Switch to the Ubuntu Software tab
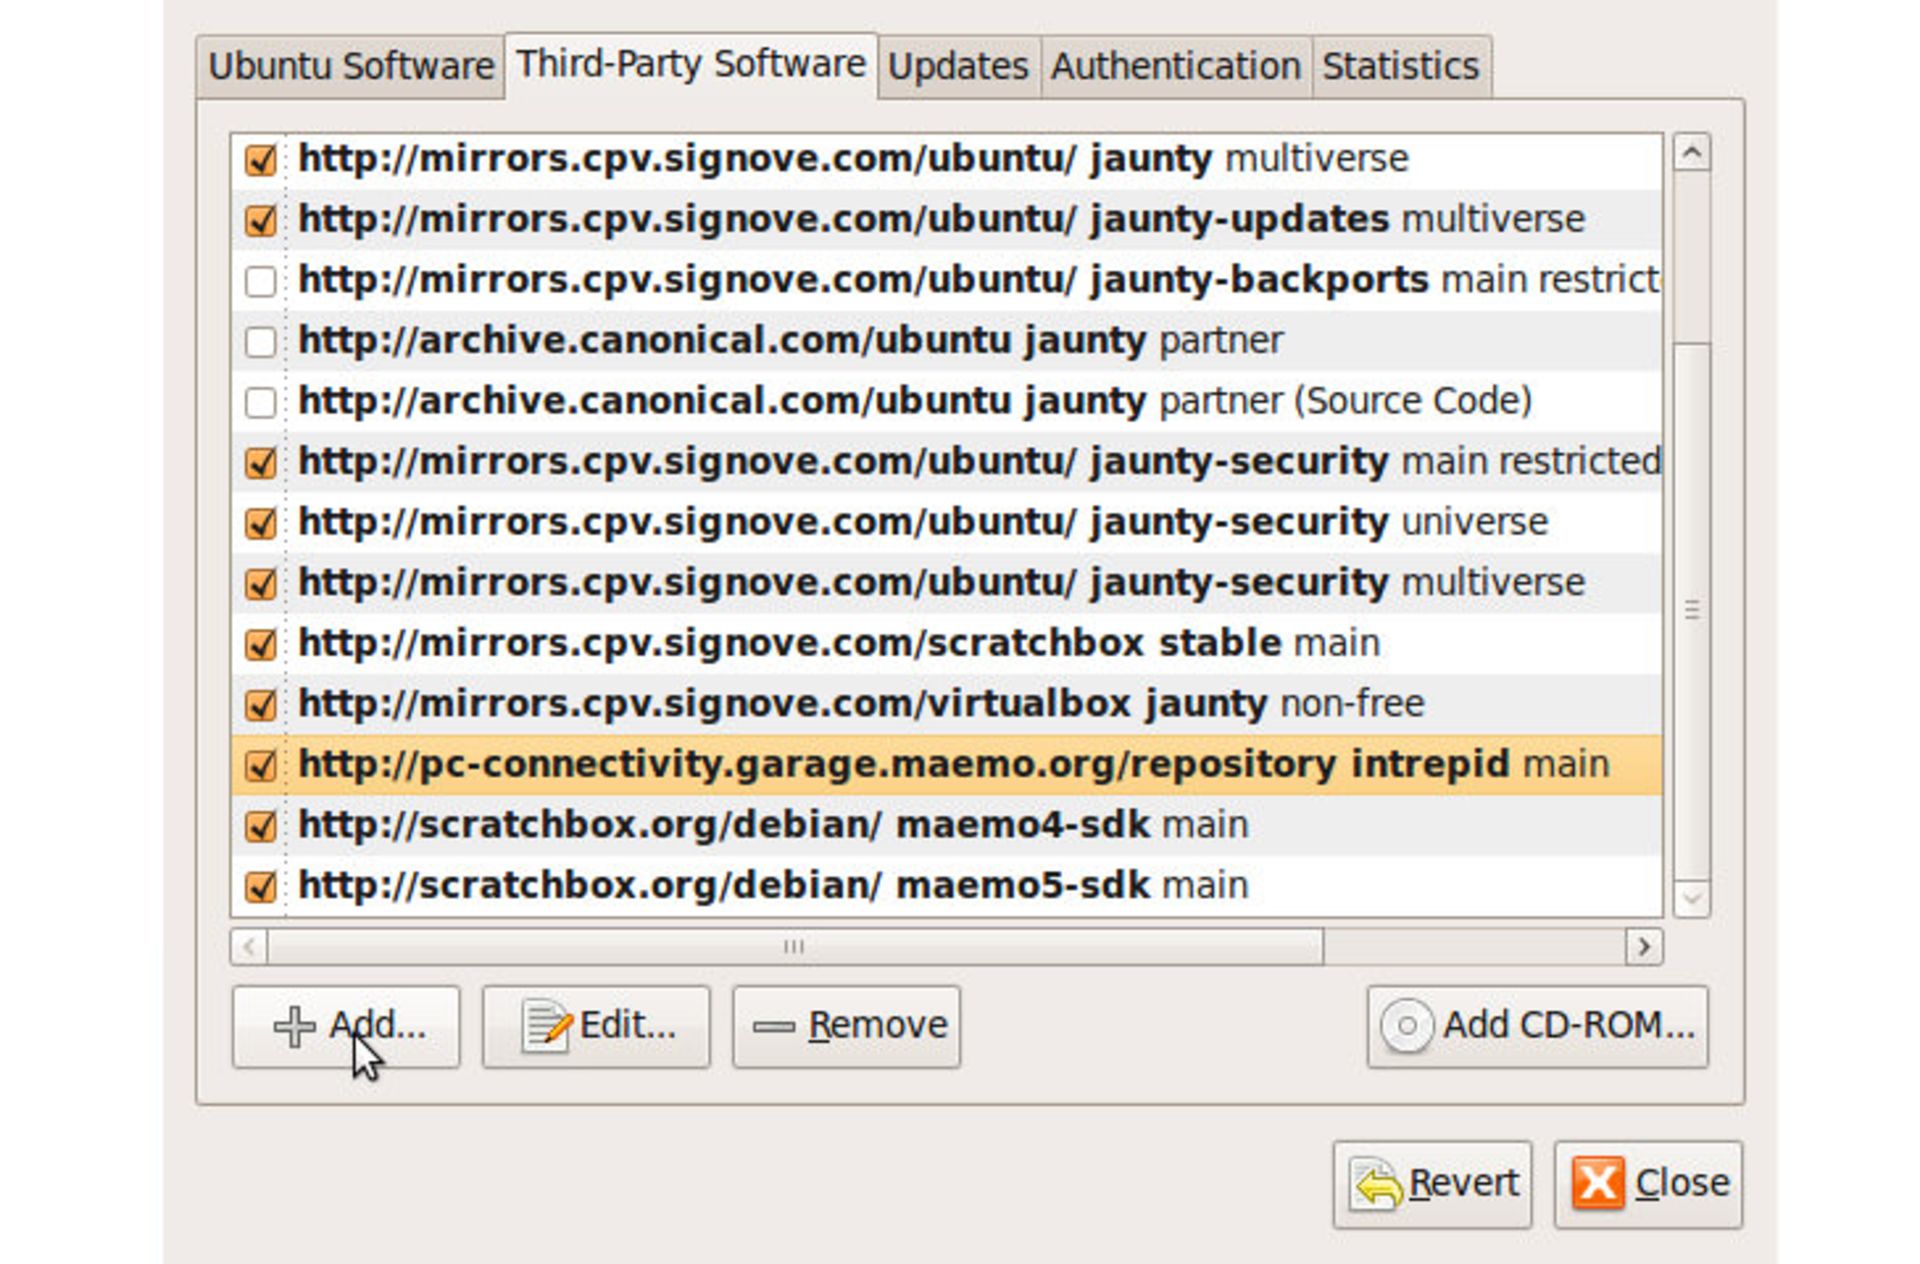This screenshot has width=1920, height=1264. (351, 67)
